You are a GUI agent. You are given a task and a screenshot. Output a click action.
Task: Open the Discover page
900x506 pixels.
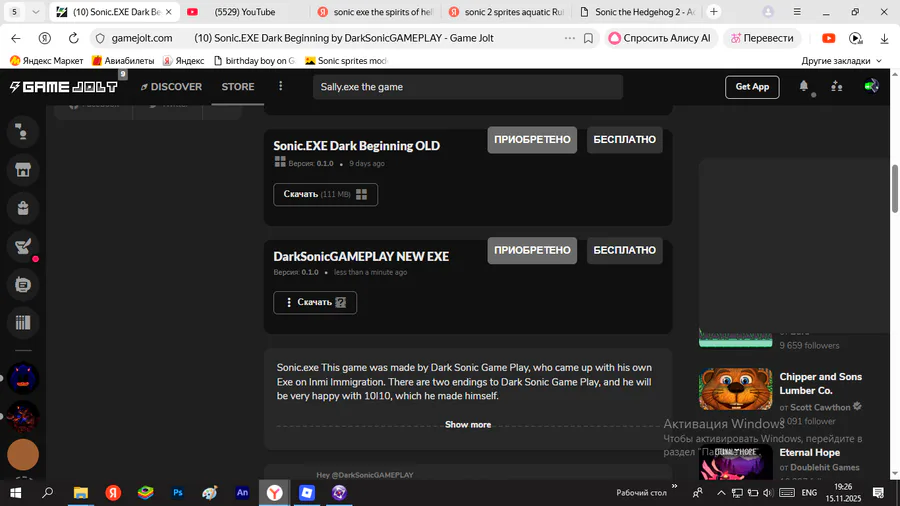pos(171,87)
